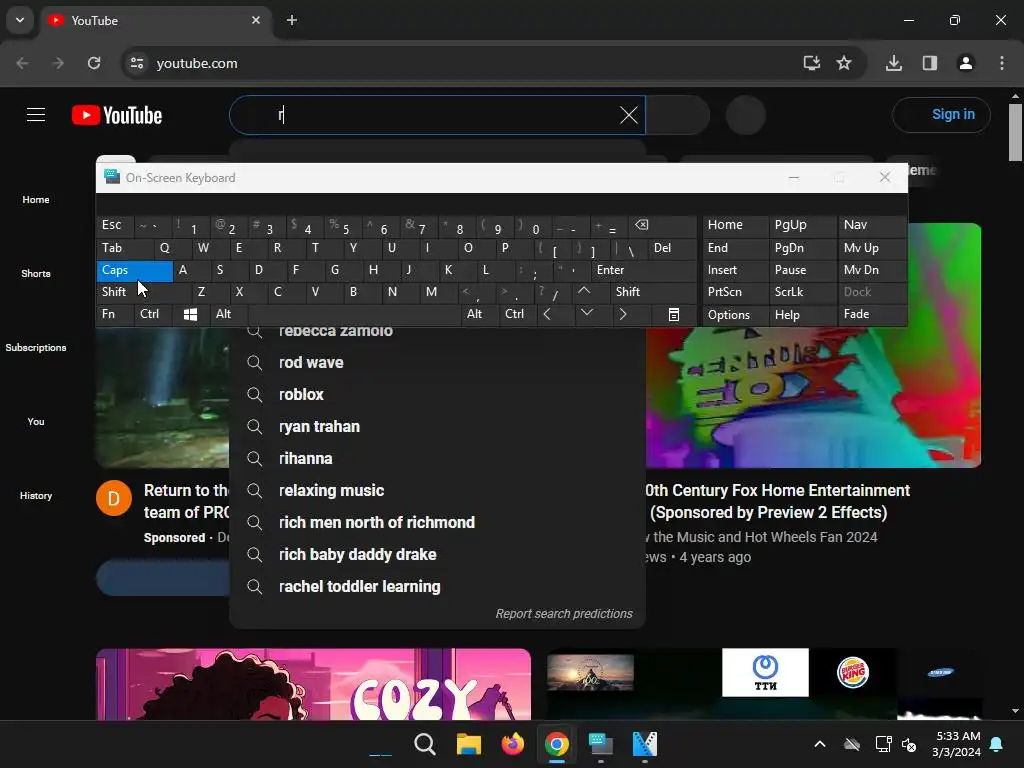Toggle the Fn key
The image size is (1024, 768).
[115, 314]
